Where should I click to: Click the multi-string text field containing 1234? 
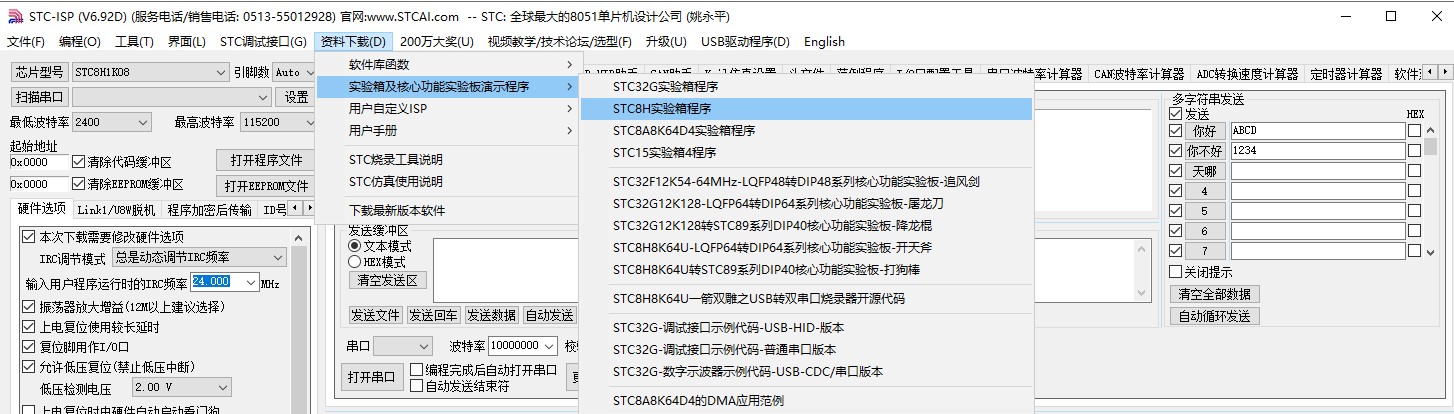[1316, 150]
